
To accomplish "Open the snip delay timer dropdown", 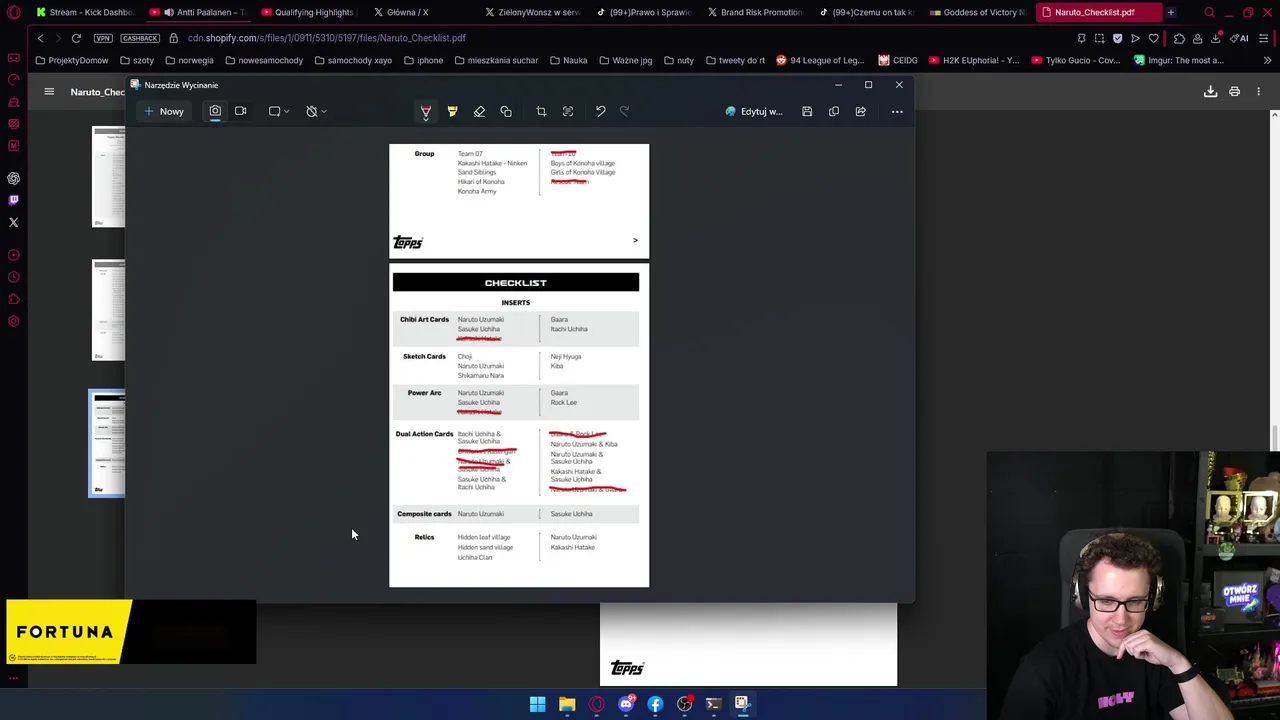I will coord(316,111).
